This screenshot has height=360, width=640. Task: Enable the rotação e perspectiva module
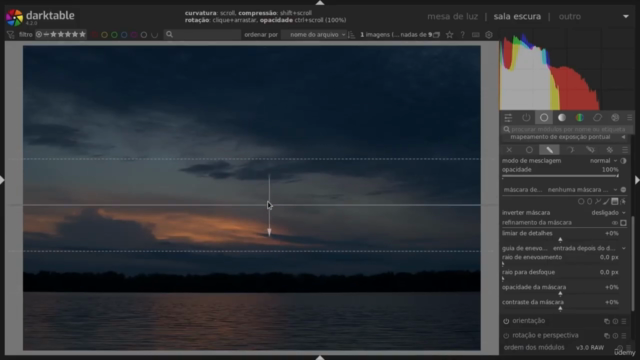click(506, 336)
